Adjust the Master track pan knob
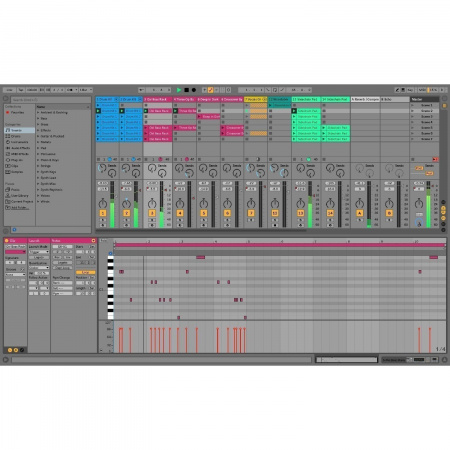Viewport: 450px width, 450px height. (419, 203)
